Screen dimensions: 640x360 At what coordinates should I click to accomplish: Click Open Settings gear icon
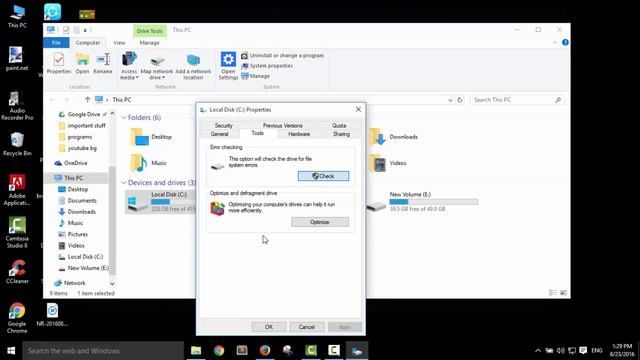(228, 66)
